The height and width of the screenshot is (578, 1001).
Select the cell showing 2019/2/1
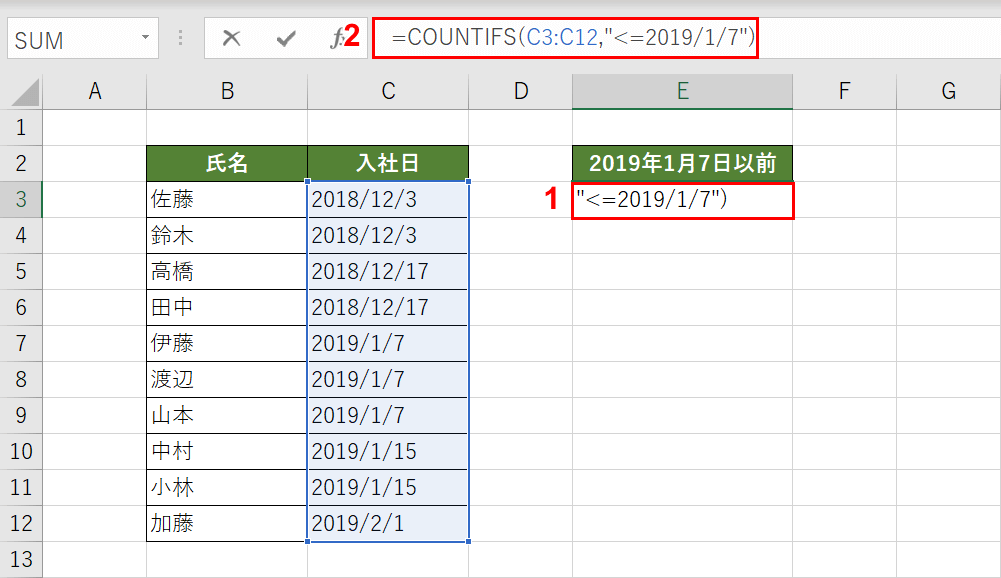click(x=388, y=523)
